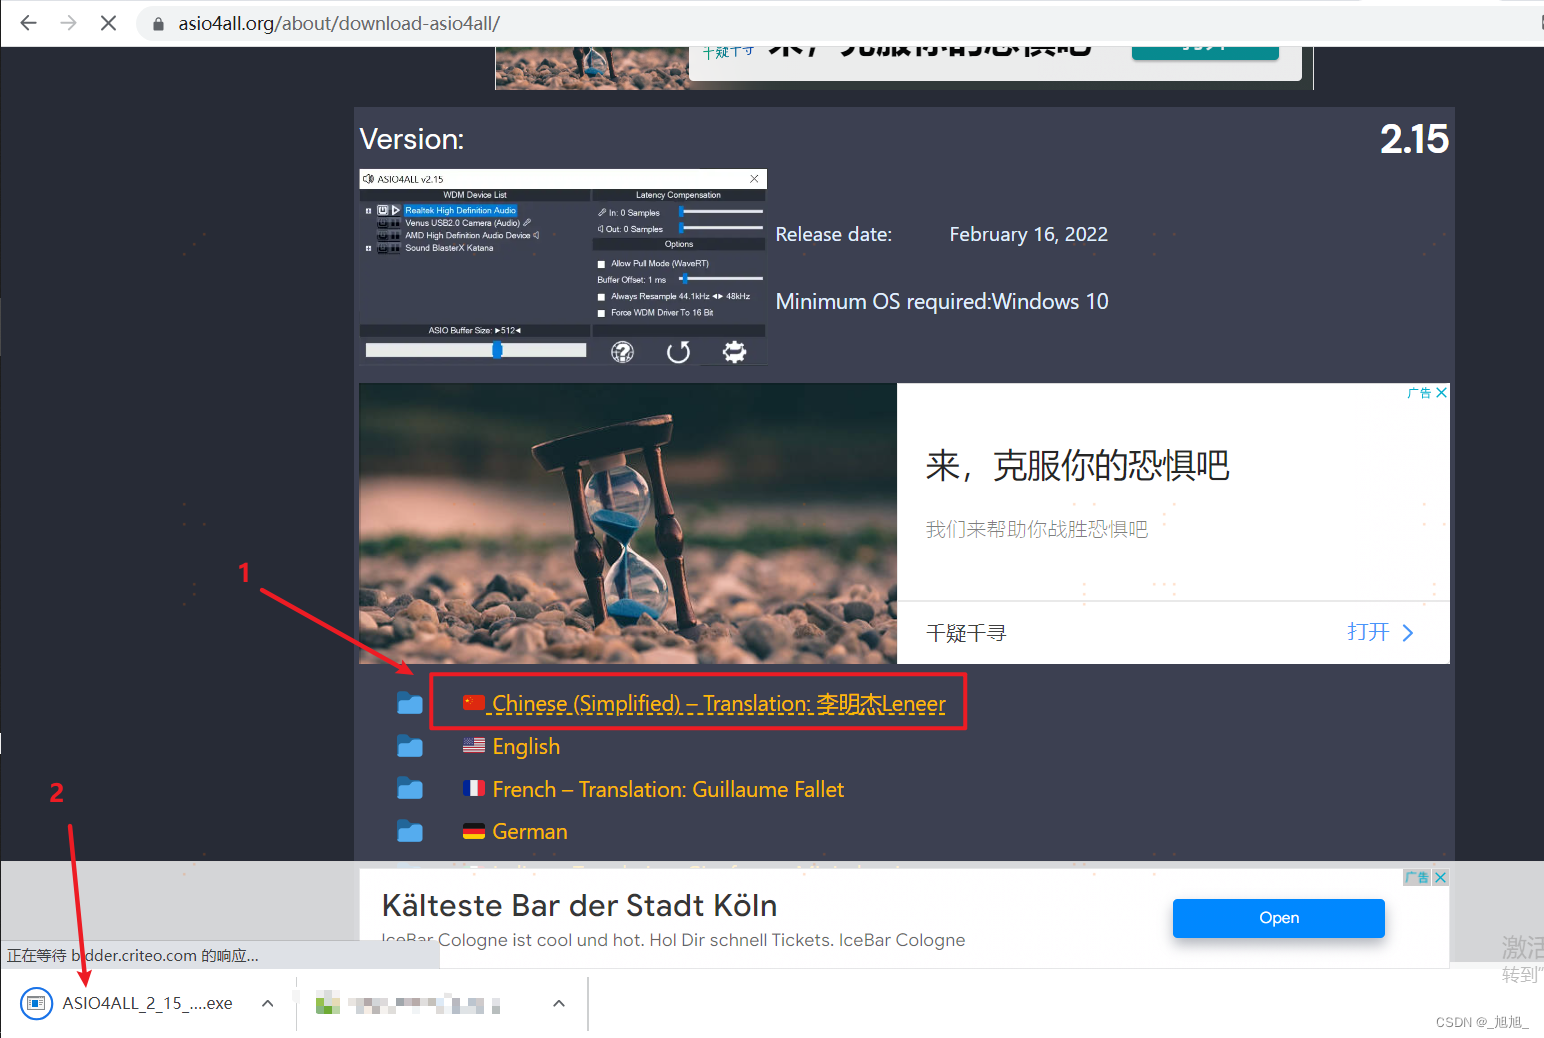This screenshot has height=1038, width=1544.
Task: Click settings gear icon in ASIO4ALL screenshot
Action: [x=734, y=352]
